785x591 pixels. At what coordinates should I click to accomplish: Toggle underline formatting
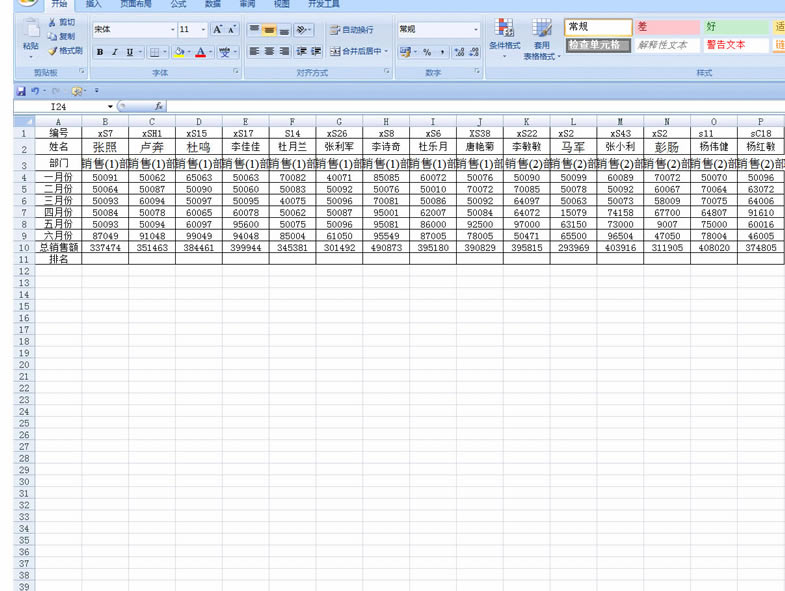coord(130,52)
